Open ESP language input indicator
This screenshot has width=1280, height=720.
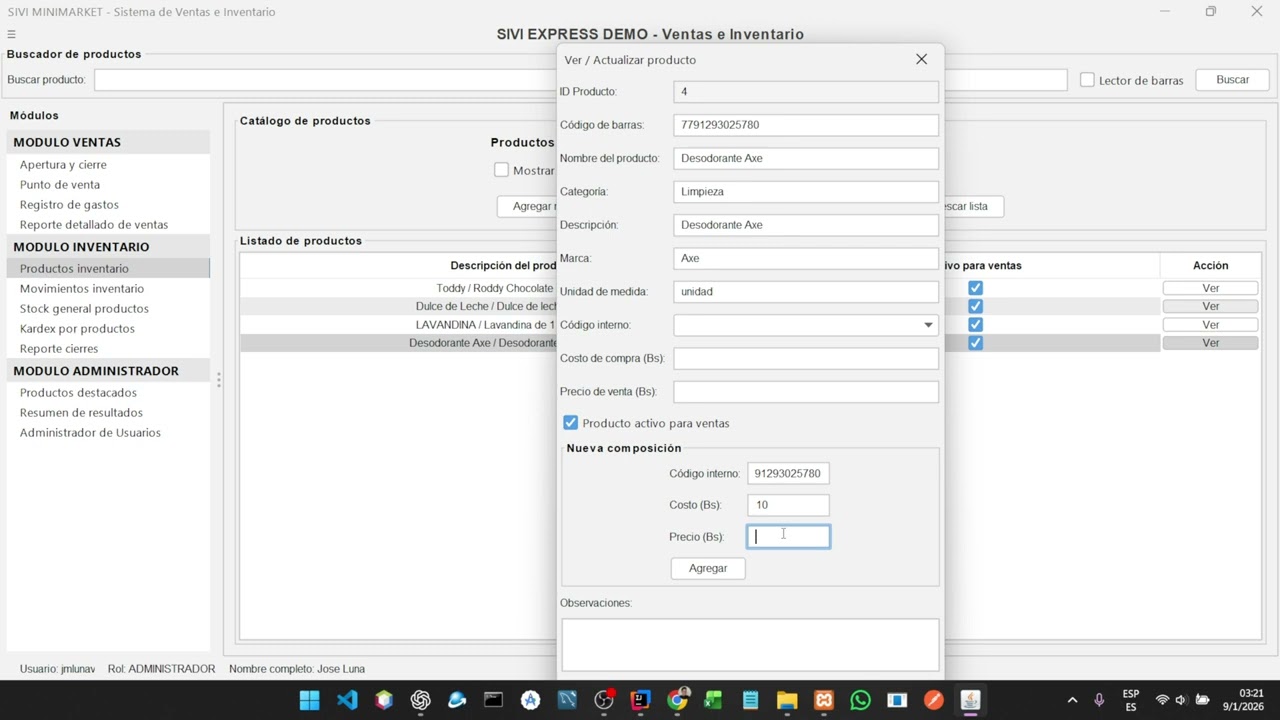pyautogui.click(x=1131, y=700)
